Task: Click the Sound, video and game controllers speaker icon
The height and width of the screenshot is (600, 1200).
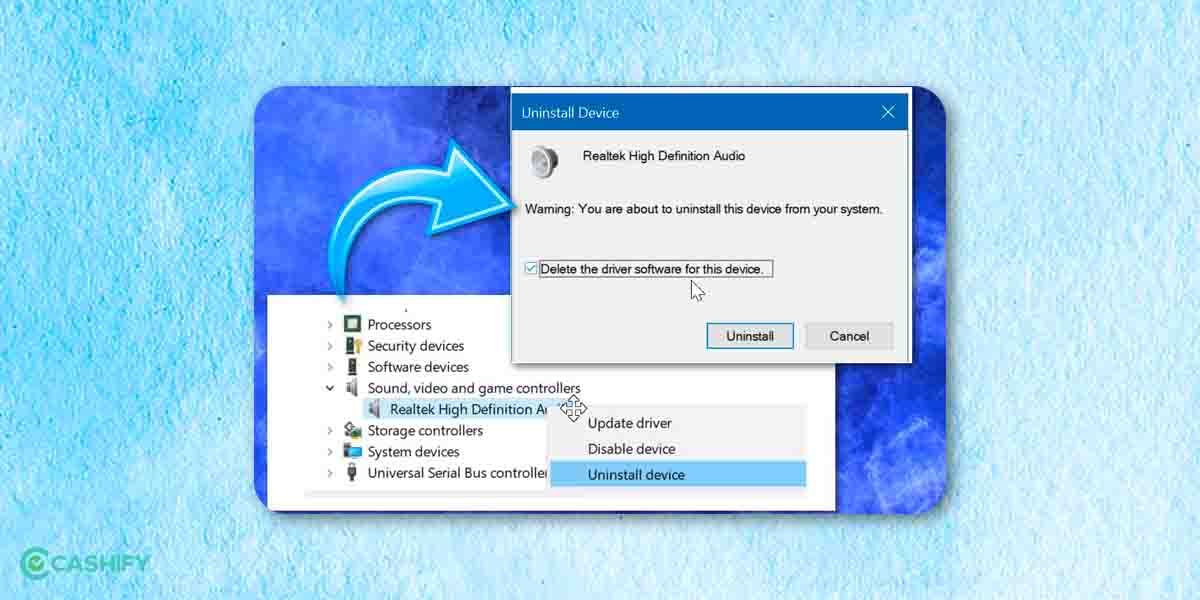Action: (352, 388)
